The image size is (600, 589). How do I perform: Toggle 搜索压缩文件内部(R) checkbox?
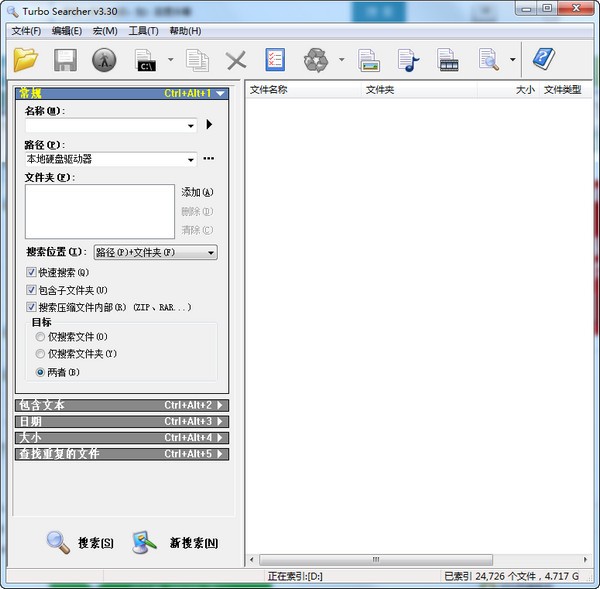[31, 307]
